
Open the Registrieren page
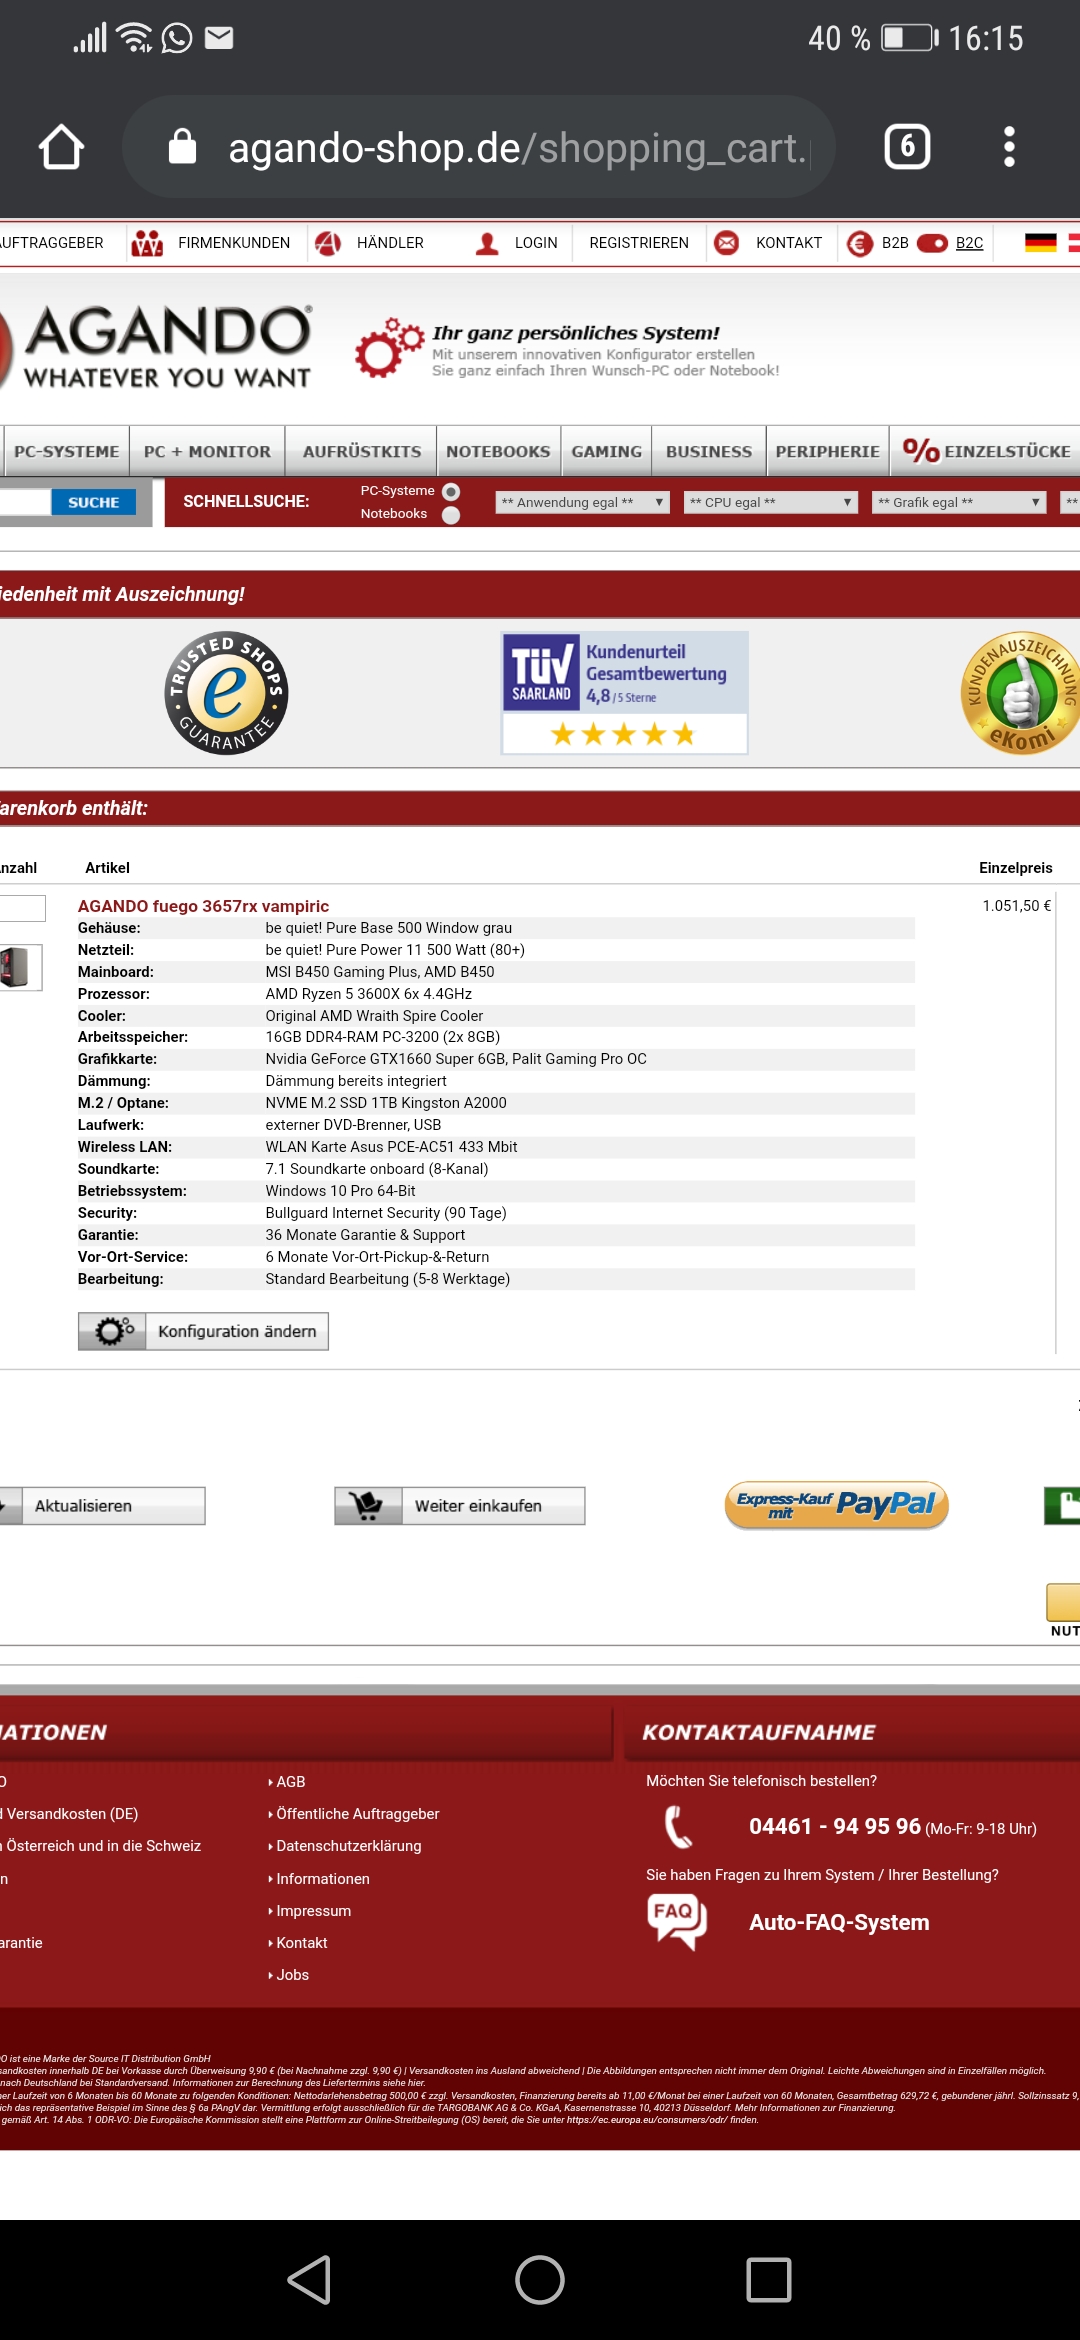(639, 243)
